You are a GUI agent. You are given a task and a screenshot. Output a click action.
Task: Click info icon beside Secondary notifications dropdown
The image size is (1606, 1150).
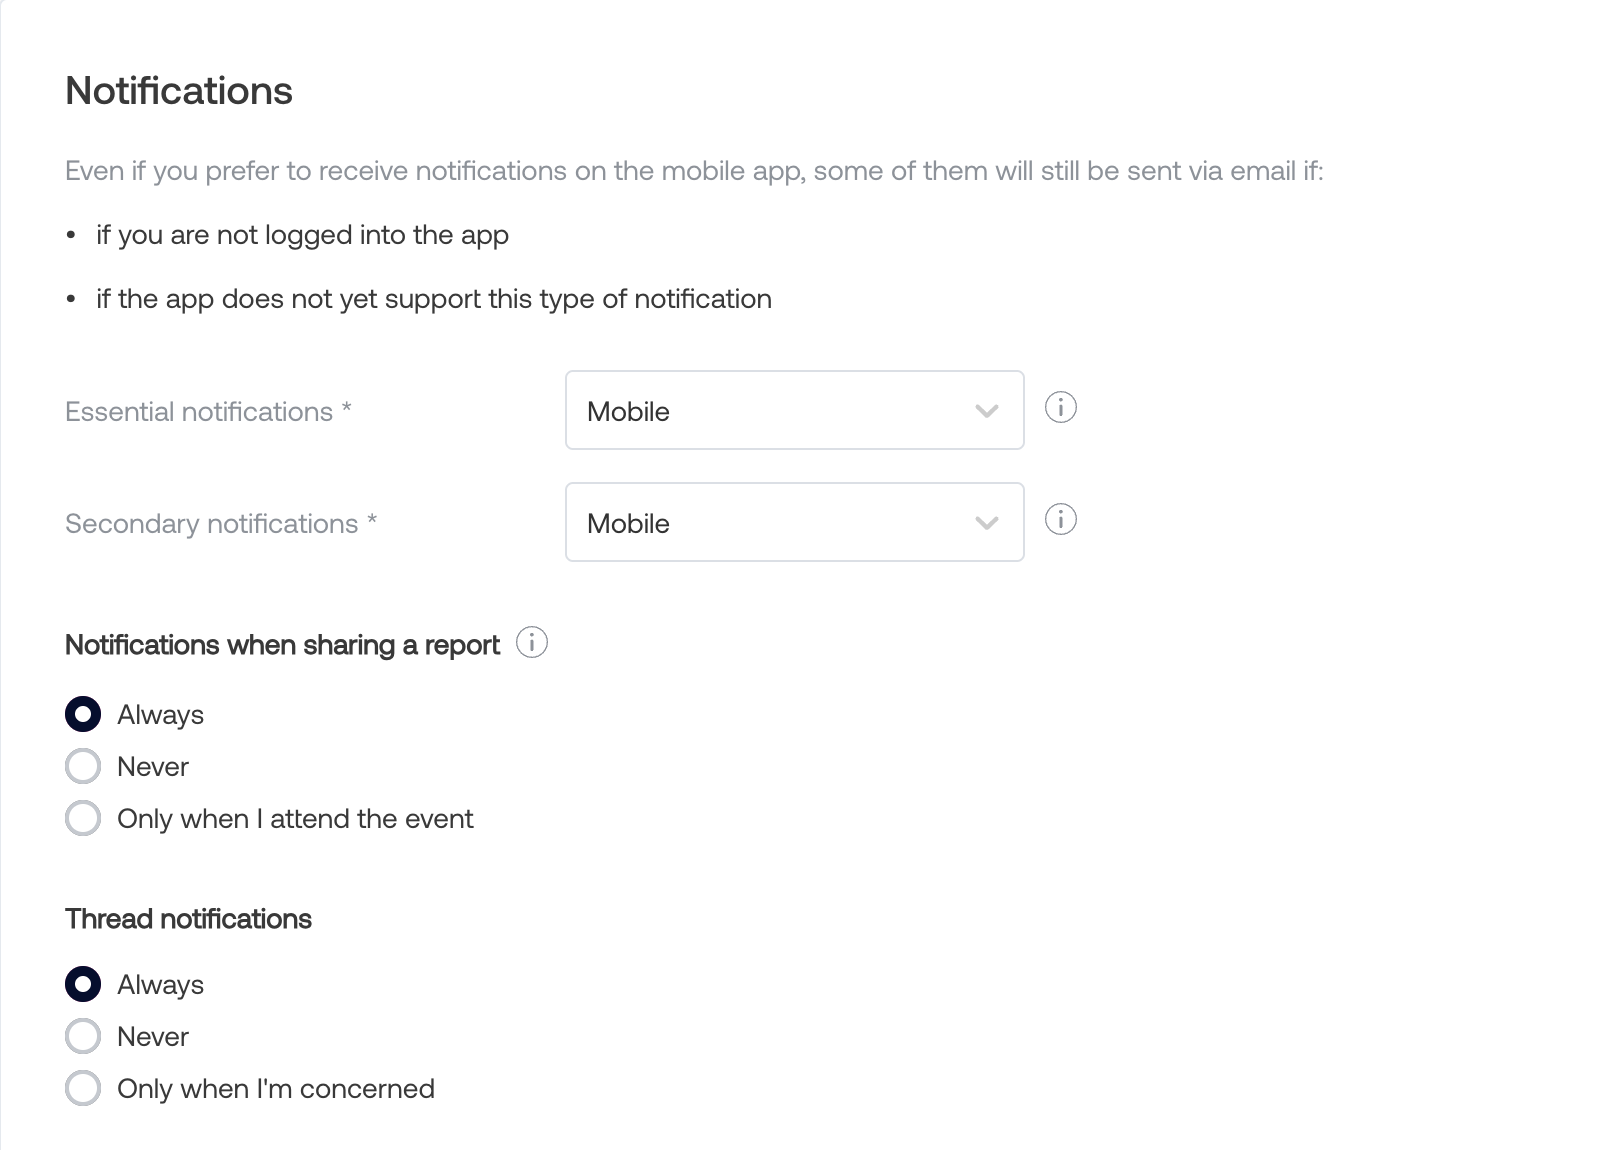pyautogui.click(x=1060, y=520)
